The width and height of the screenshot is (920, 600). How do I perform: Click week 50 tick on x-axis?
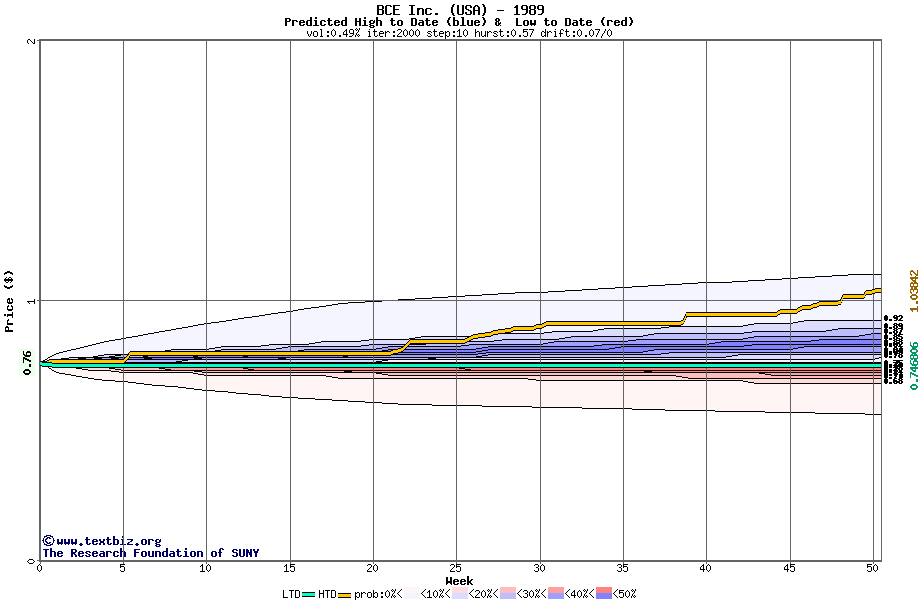pos(872,568)
